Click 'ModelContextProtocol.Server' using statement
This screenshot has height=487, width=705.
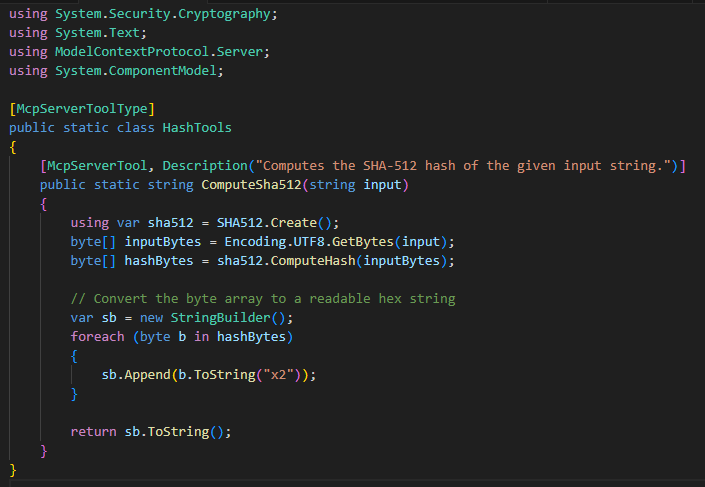(159, 52)
